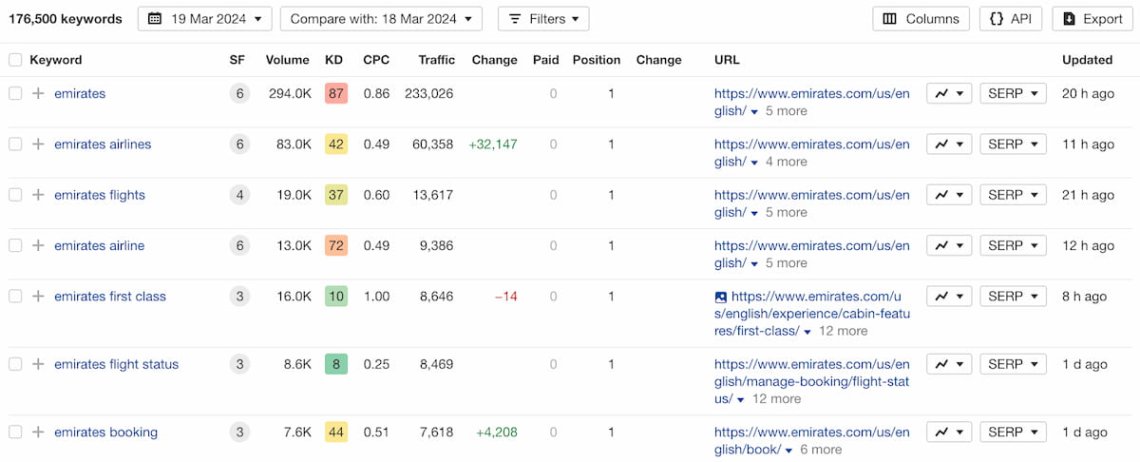Expand '12 more' URLs for flight status row

click(769, 399)
